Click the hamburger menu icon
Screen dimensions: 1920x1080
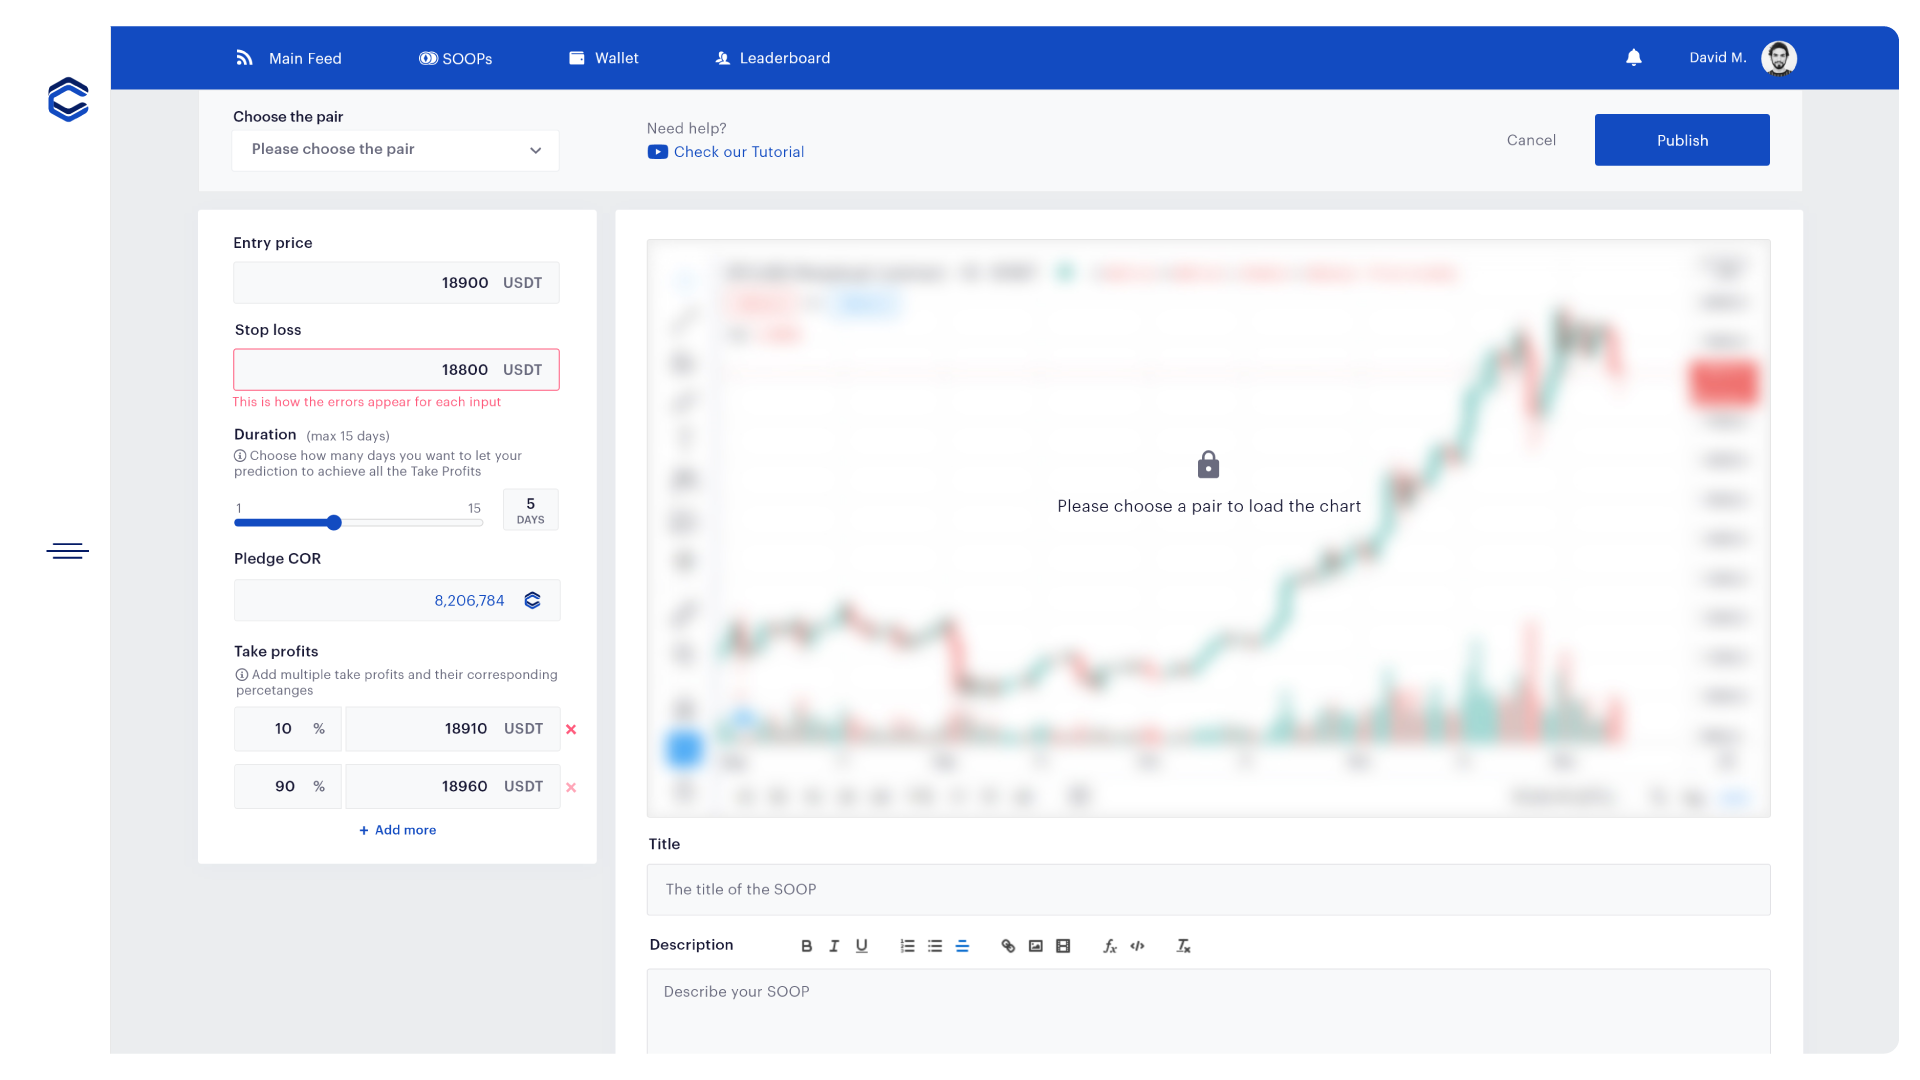[x=67, y=551]
